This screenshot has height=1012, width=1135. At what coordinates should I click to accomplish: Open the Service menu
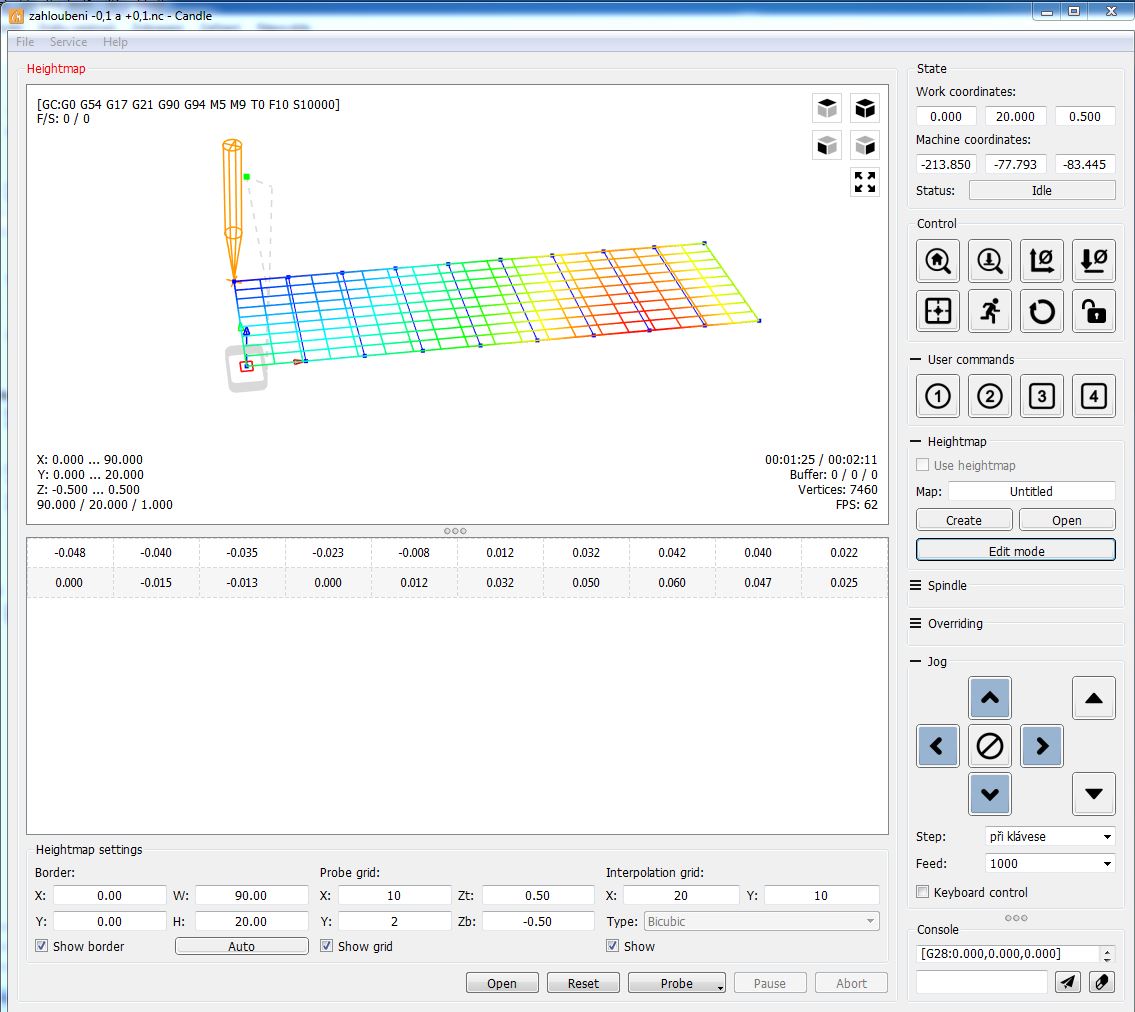point(68,42)
